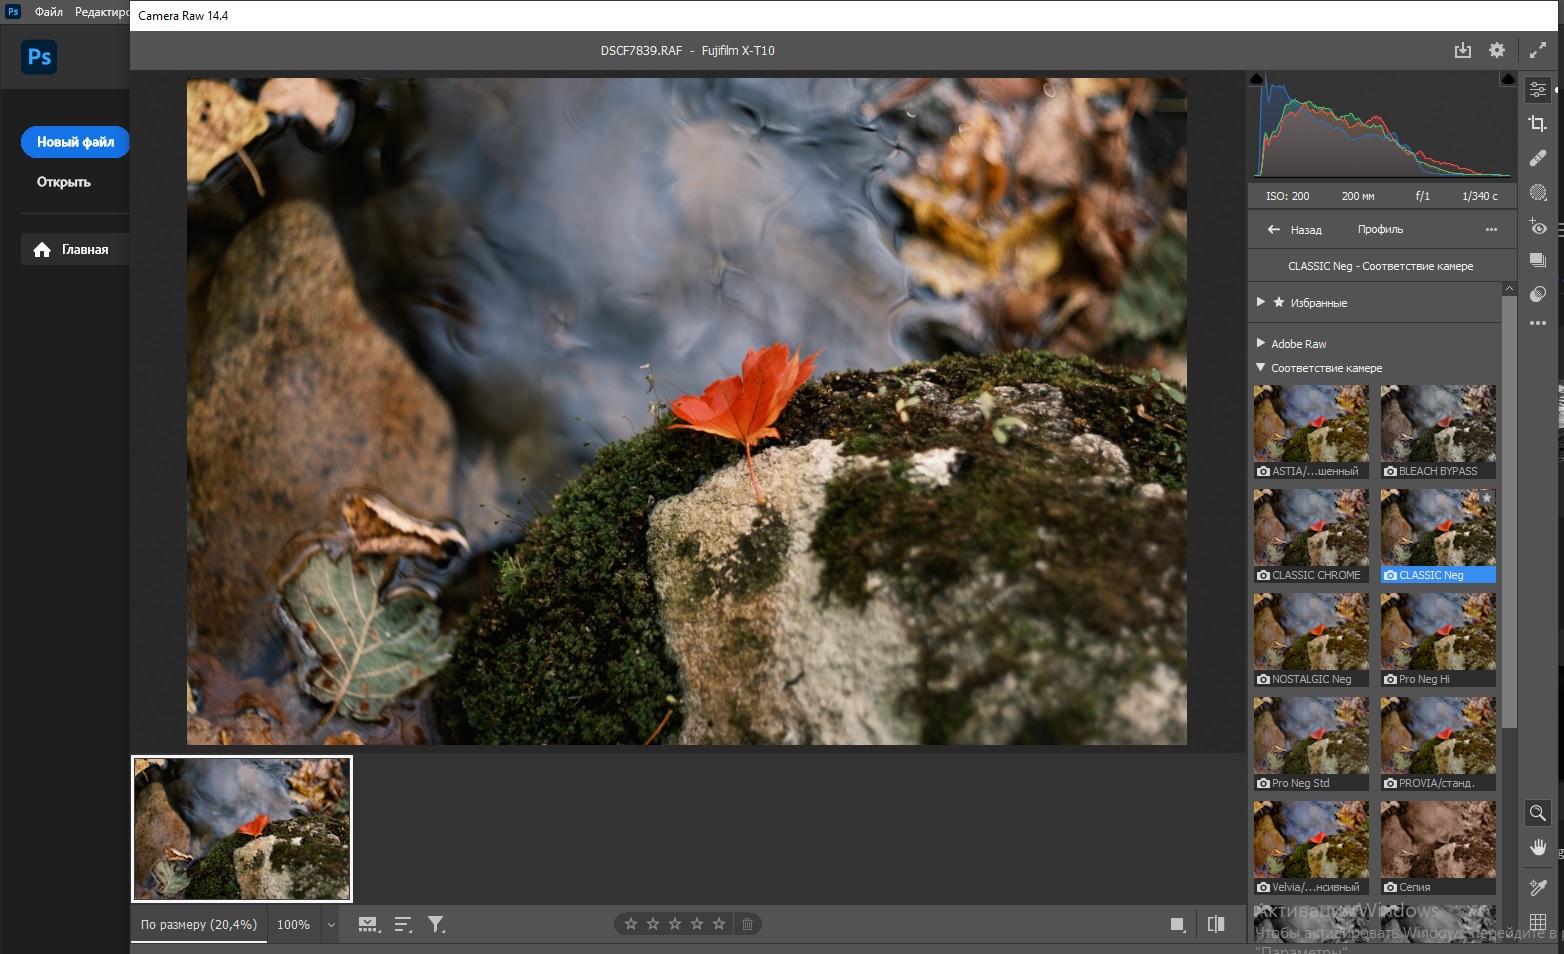Click the save image download icon
This screenshot has width=1564, height=954.
(x=1463, y=50)
